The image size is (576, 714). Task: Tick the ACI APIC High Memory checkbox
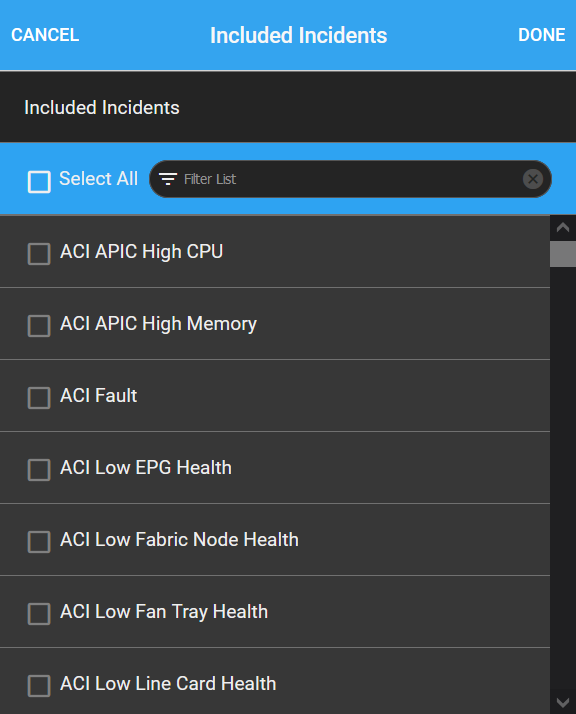[39, 326]
